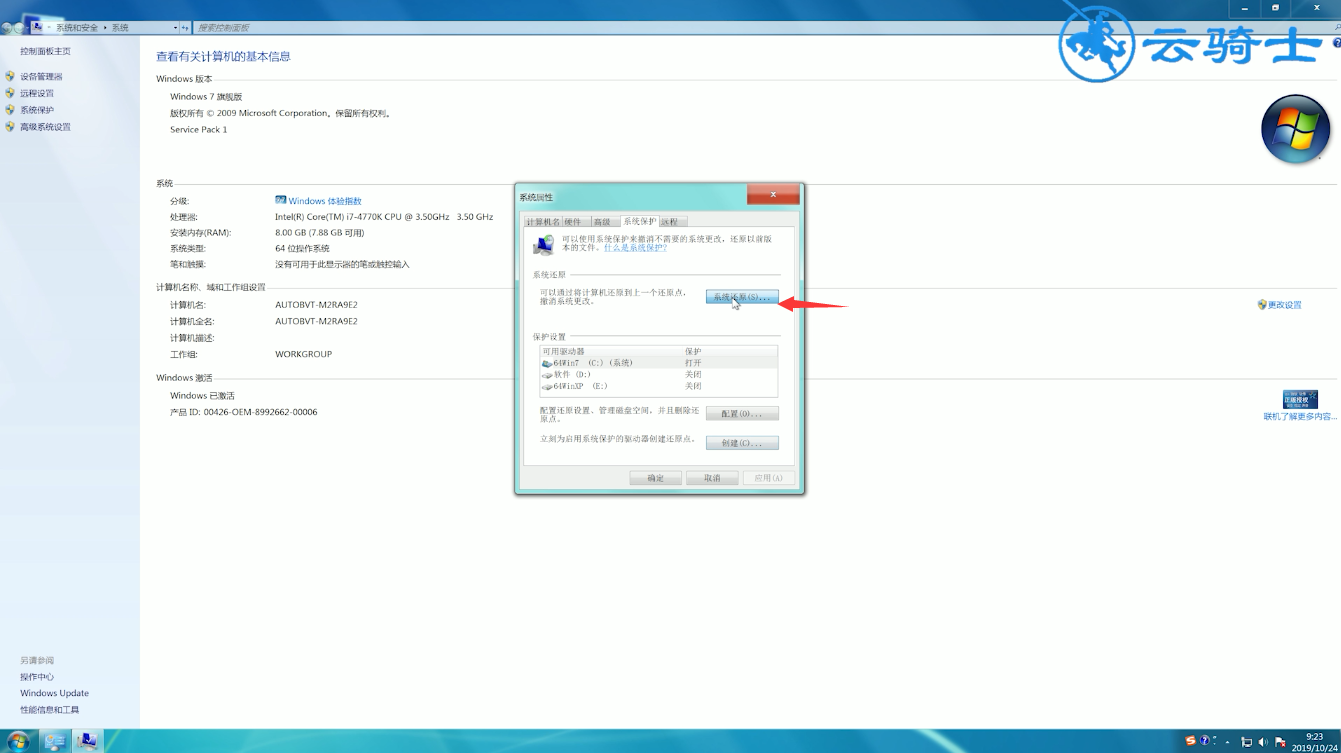Open Windows Update under 另请参阅
This screenshot has width=1341, height=753.
click(54, 693)
